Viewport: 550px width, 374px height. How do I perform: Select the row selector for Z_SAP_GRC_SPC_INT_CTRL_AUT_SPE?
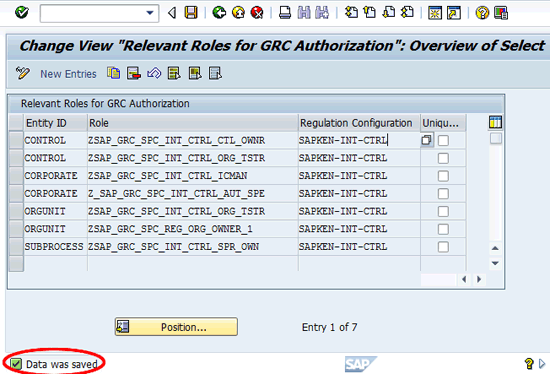(x=16, y=193)
